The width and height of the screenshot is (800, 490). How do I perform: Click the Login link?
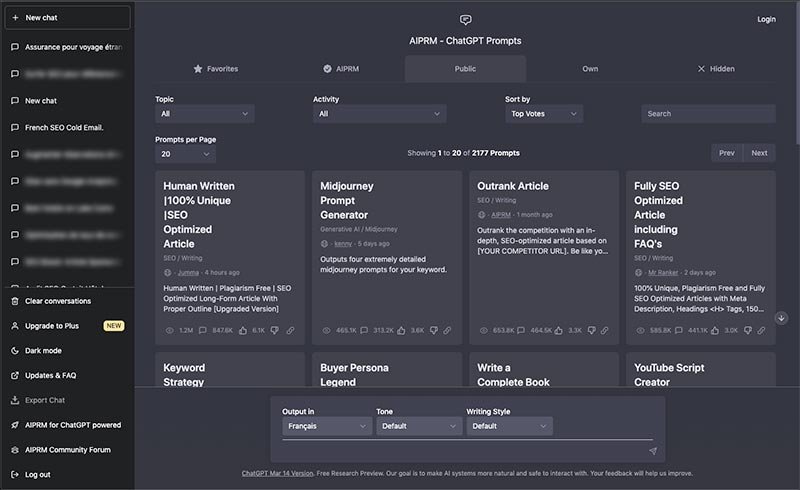[766, 19]
